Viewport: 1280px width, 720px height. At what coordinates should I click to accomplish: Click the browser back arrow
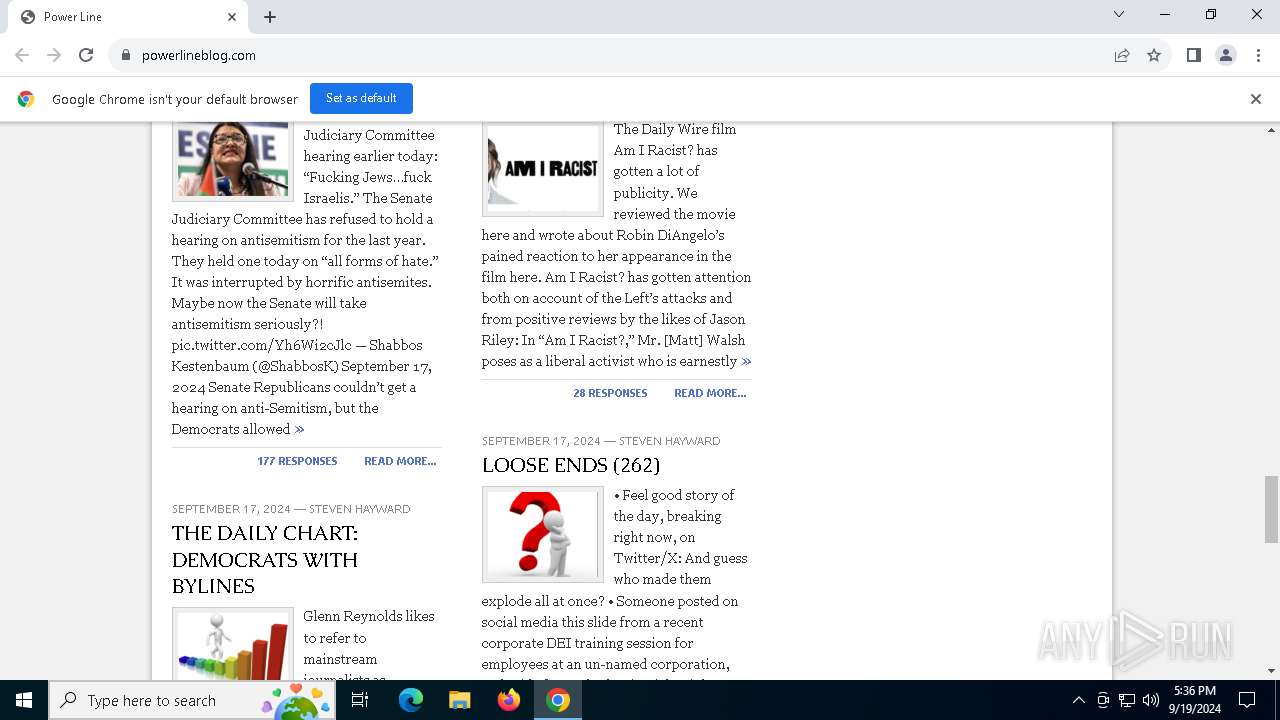(22, 55)
